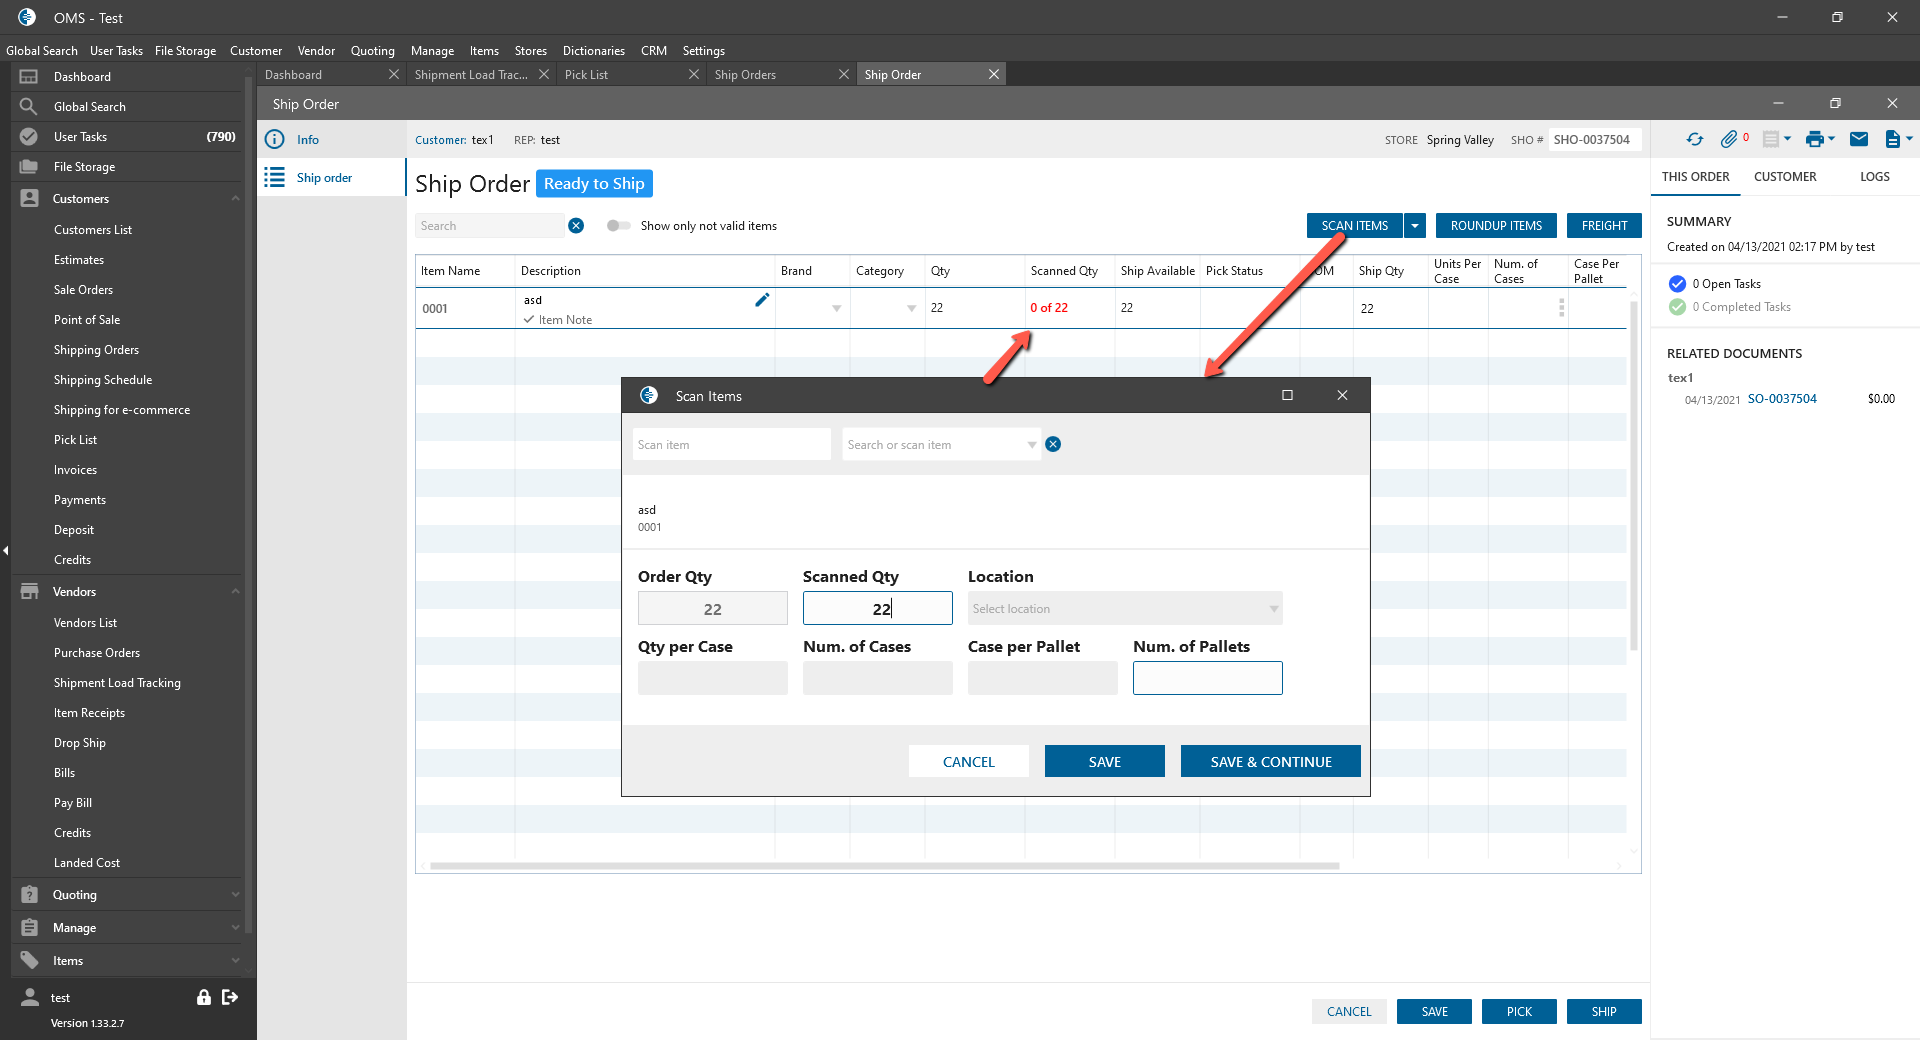Expand the Manage sidebar section
The width and height of the screenshot is (1920, 1040).
[x=235, y=928]
